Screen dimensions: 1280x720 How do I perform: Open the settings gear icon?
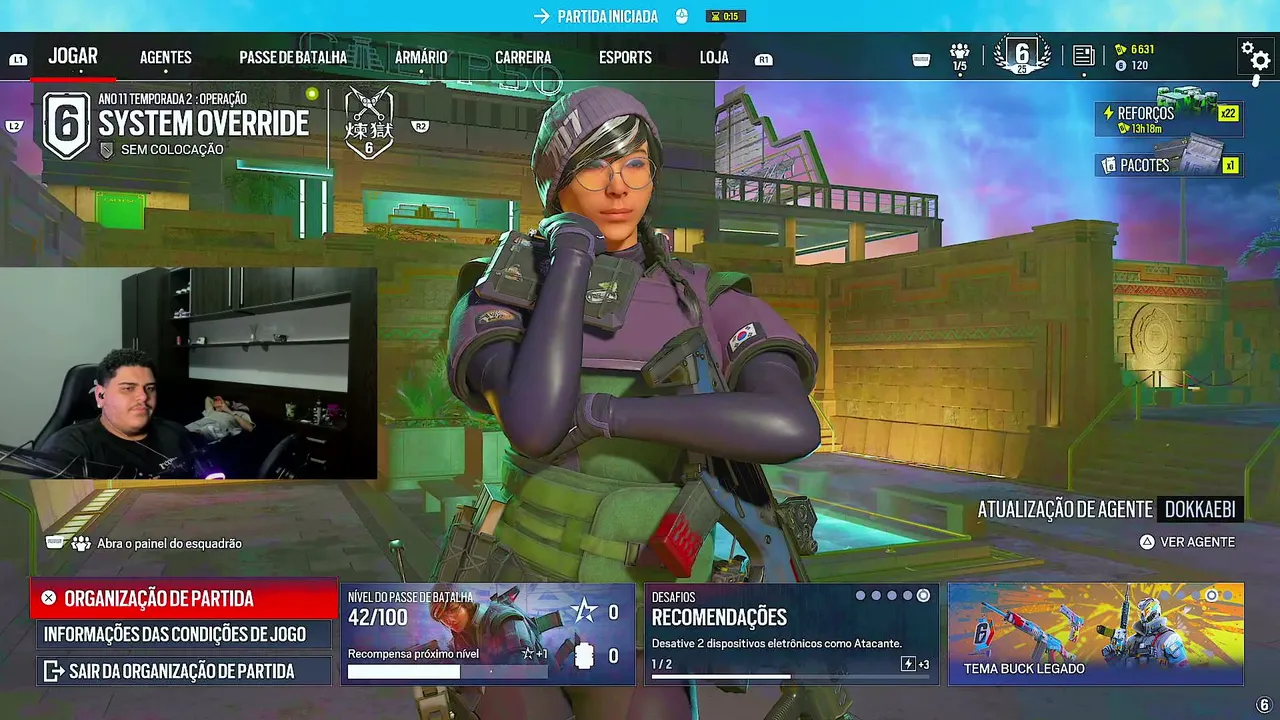pyautogui.click(x=1255, y=56)
